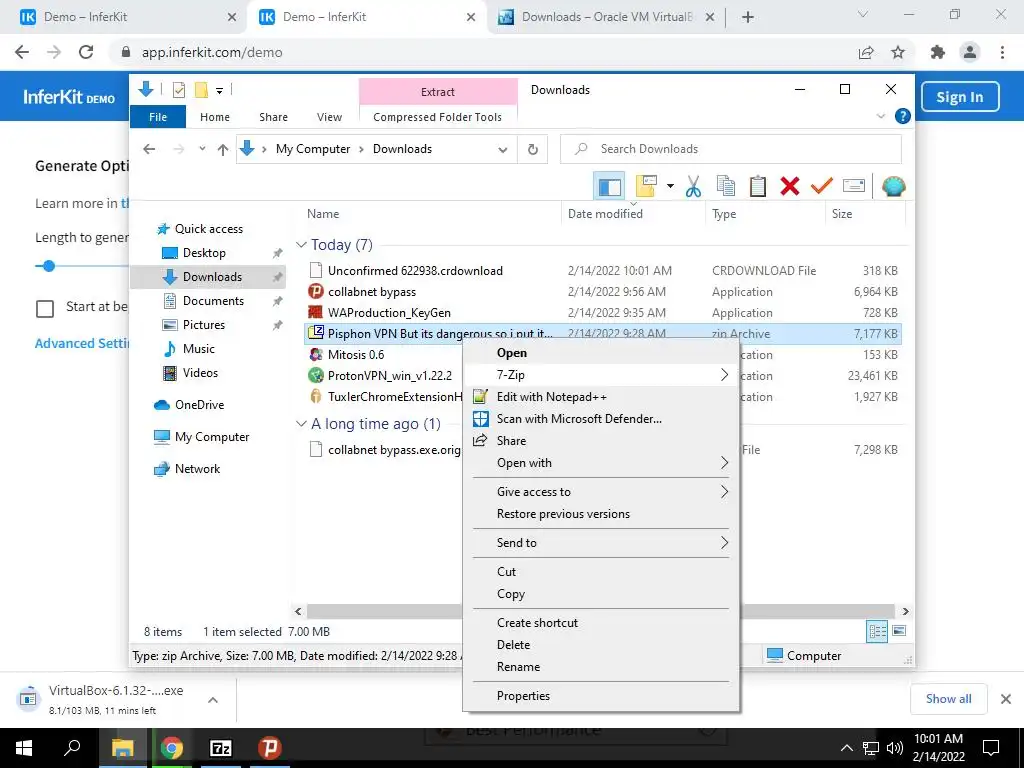Screen dimensions: 1024x768
Task: Switch to details view icon in status bar
Action: 876,632
